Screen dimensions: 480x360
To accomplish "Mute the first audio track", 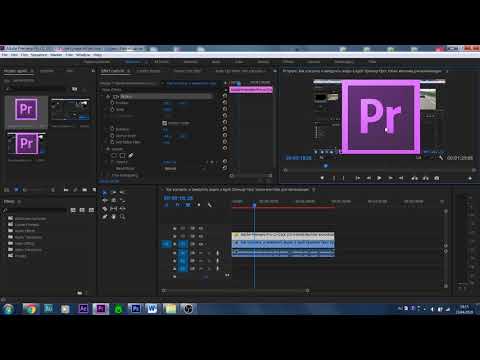I will (x=201, y=253).
